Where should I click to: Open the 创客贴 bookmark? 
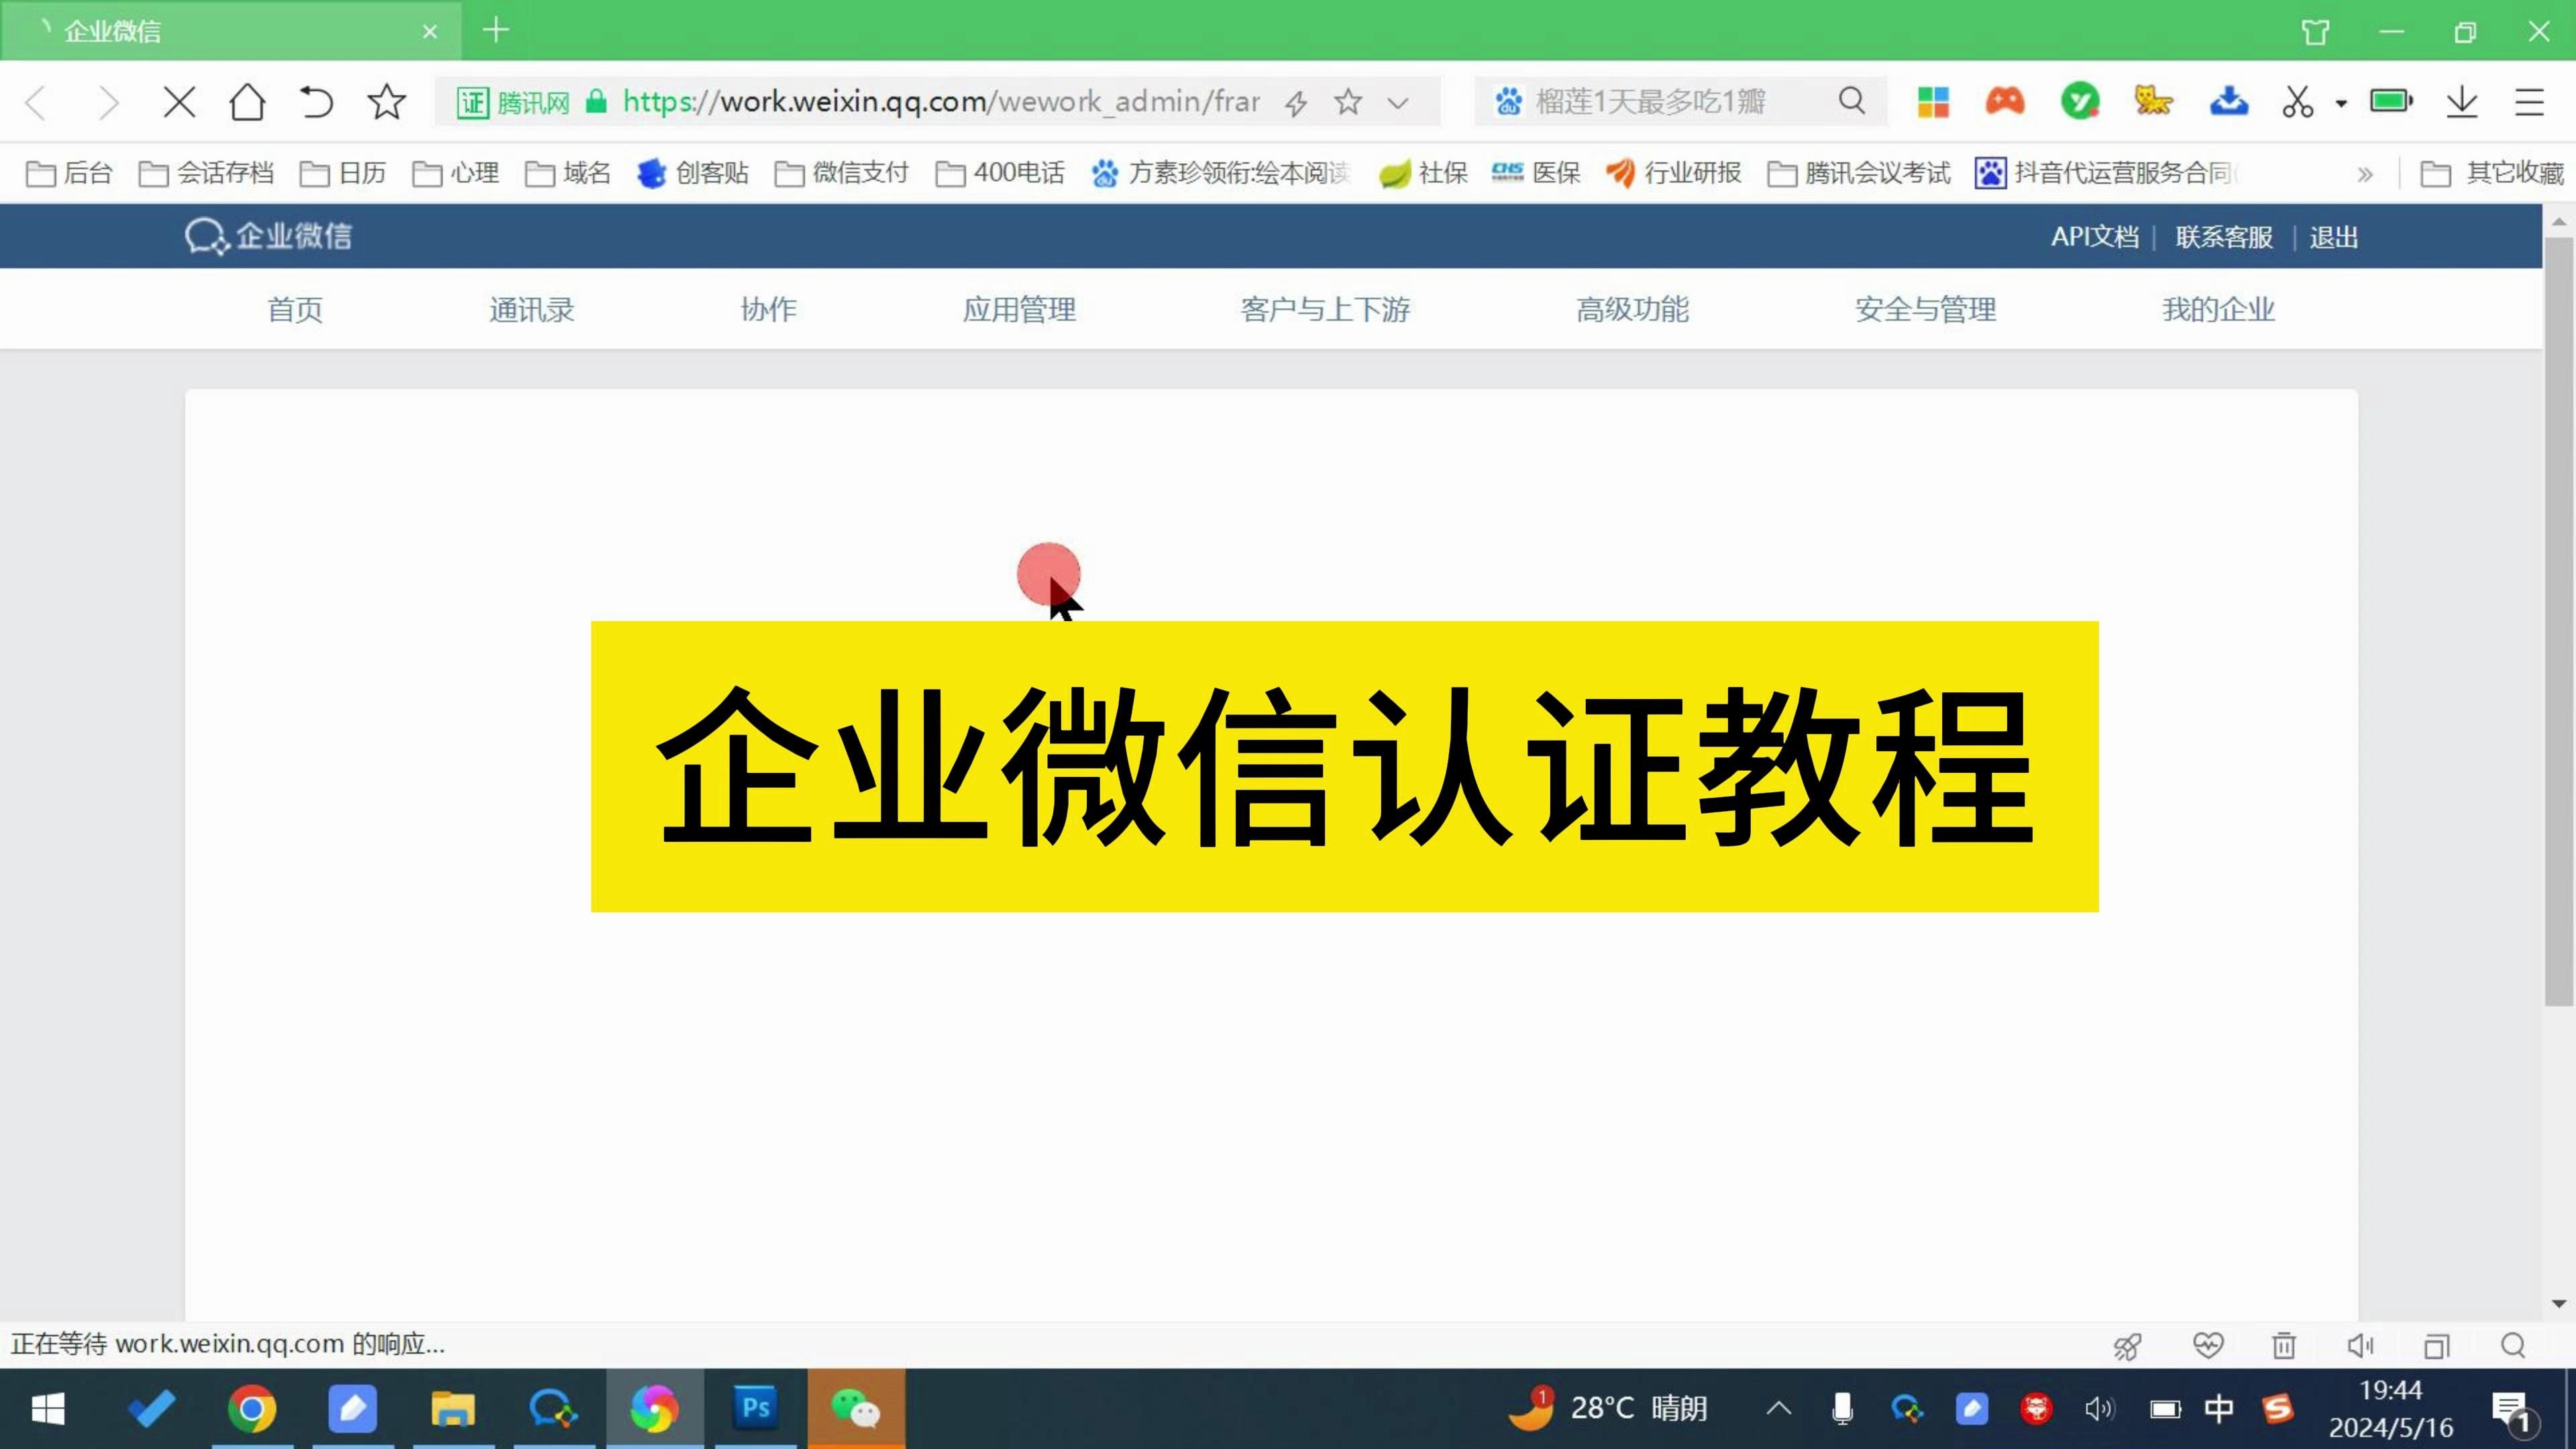693,173
